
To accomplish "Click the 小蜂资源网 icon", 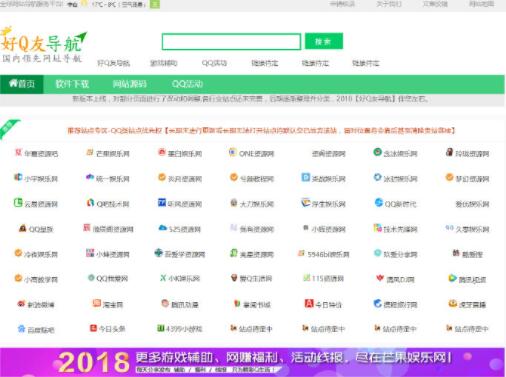I will click(90, 253).
